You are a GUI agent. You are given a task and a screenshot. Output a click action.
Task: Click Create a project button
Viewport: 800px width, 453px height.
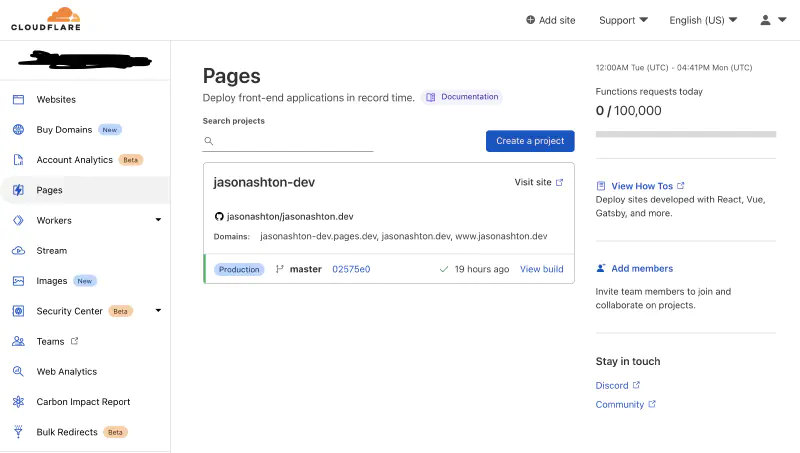530,141
